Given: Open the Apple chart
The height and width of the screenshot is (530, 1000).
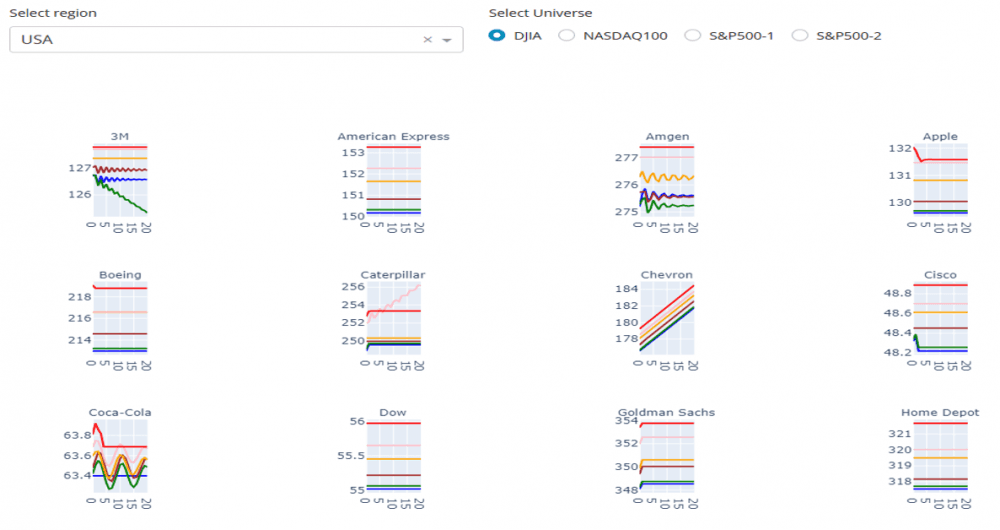Looking at the screenshot, I should [x=941, y=180].
